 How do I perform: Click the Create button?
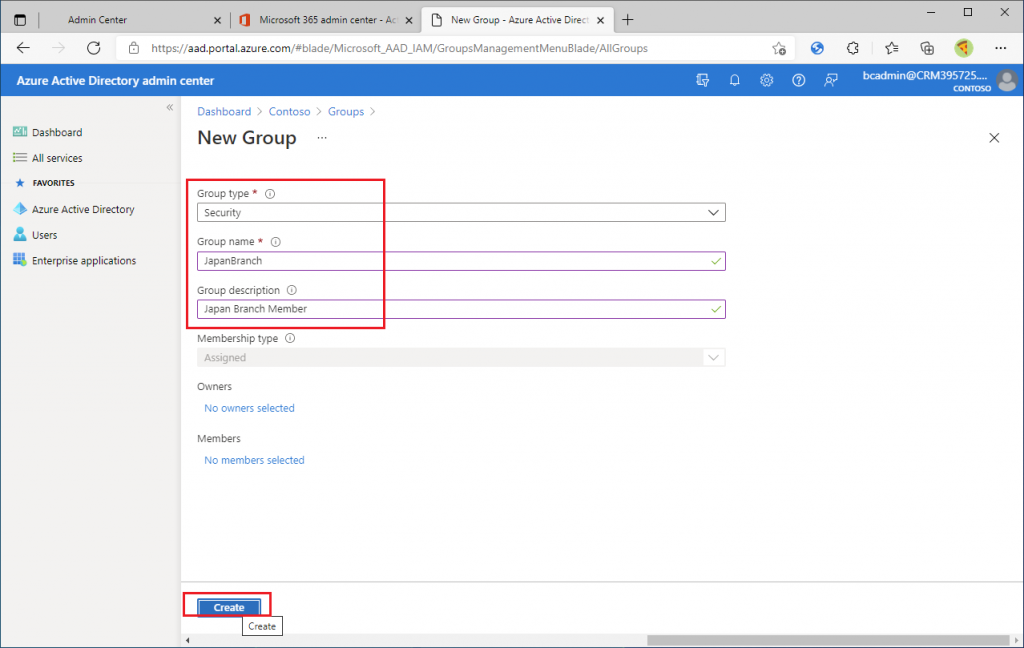pyautogui.click(x=229, y=607)
